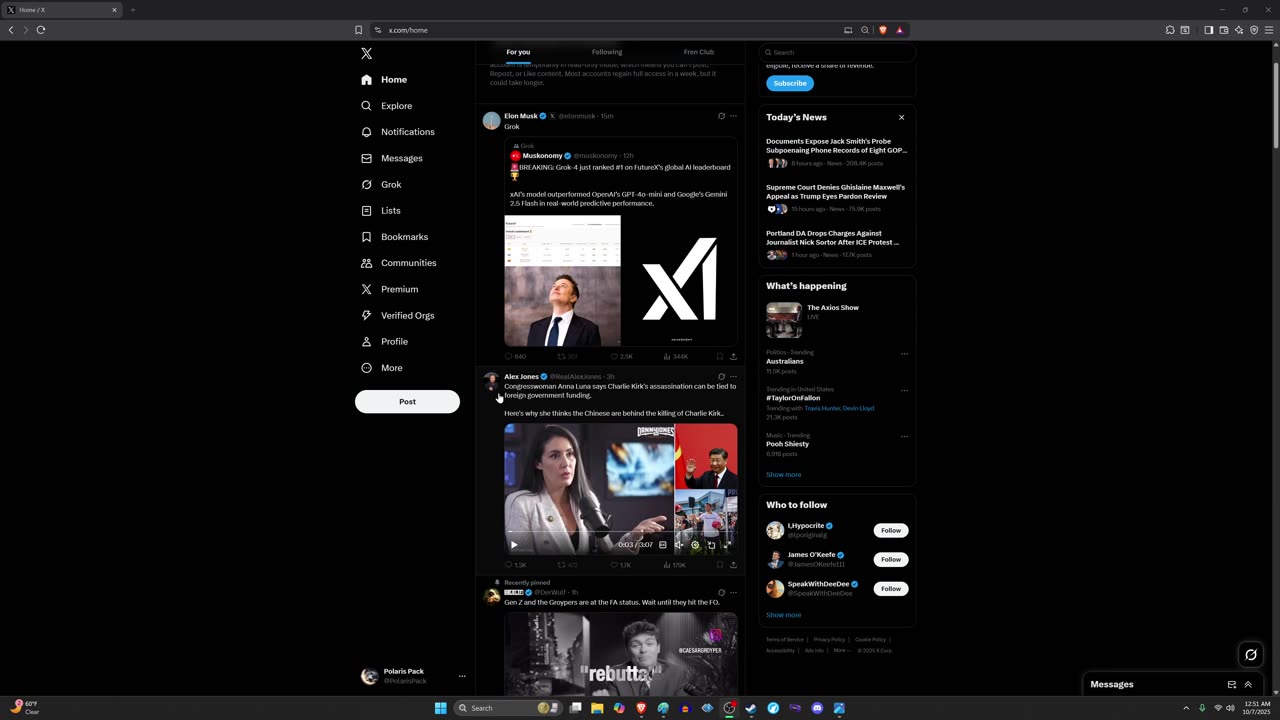
Task: Expand the Messages drawer
Action: 1248,685
